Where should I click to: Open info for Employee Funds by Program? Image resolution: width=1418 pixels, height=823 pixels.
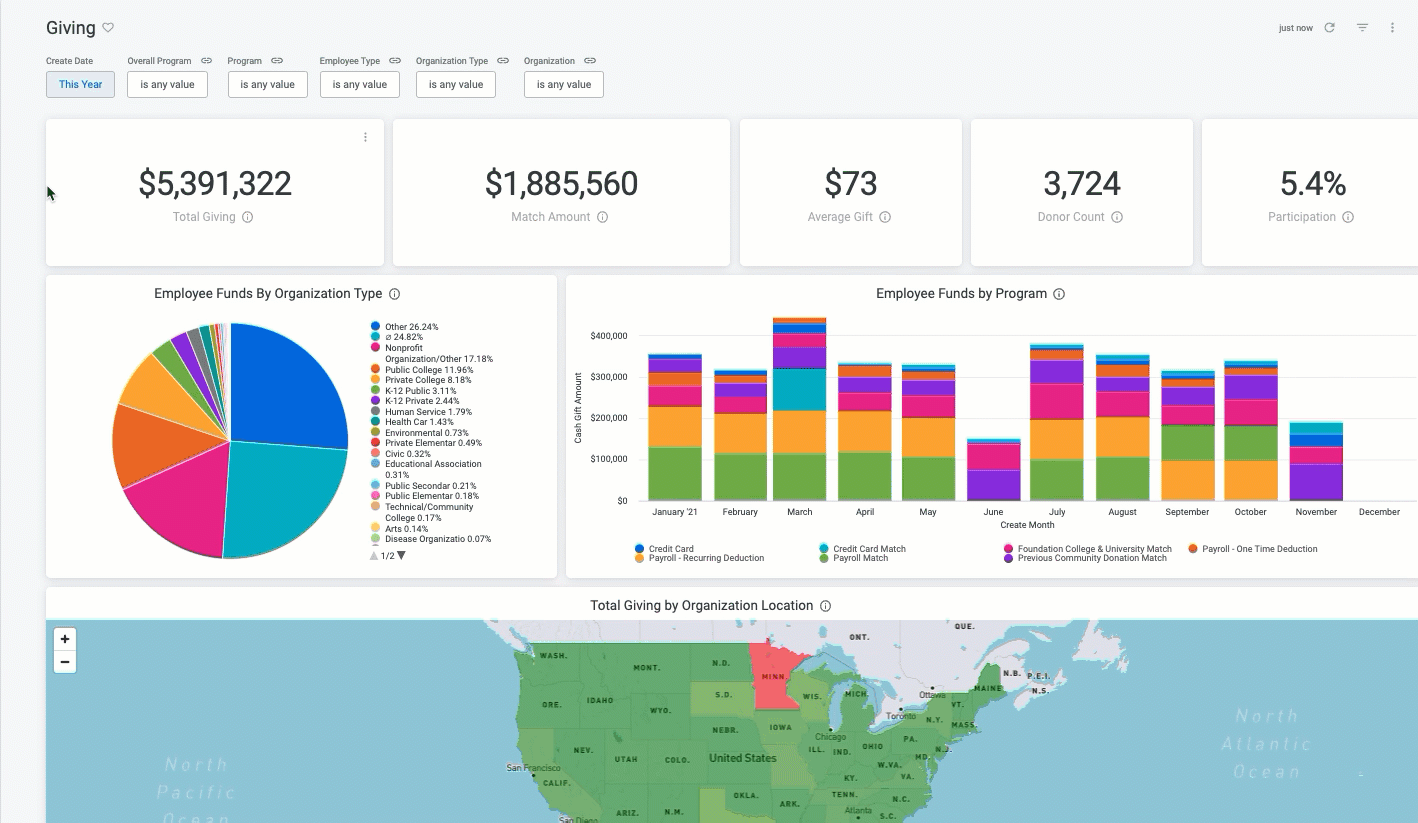tap(1059, 294)
